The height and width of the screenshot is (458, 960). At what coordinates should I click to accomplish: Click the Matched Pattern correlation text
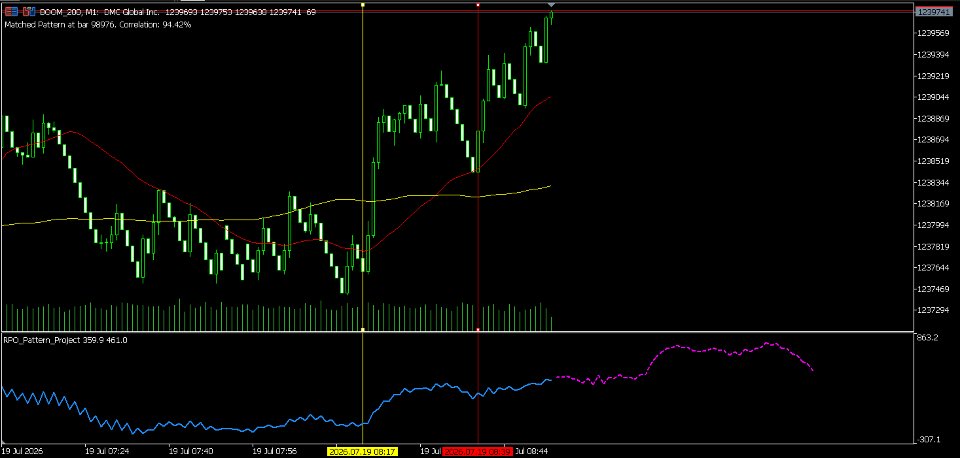click(x=98, y=25)
